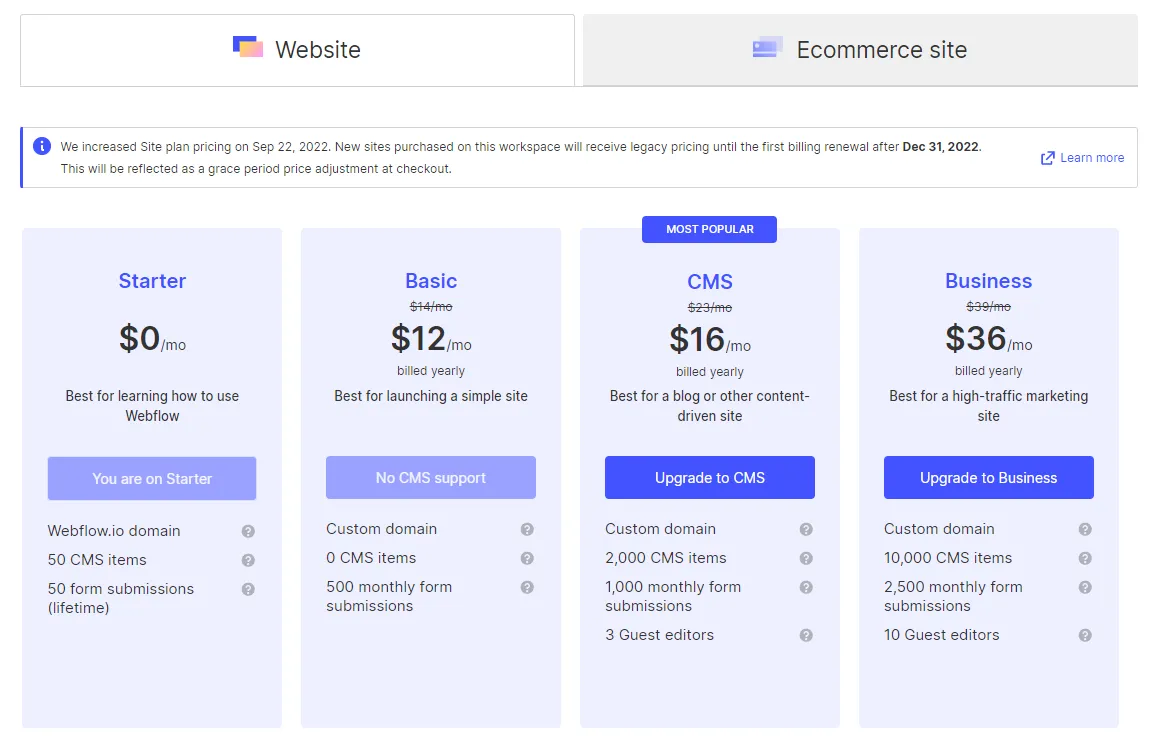Click the external link icon beside Learn more
Image resolution: width=1155 pixels, height=740 pixels.
coord(1046,157)
